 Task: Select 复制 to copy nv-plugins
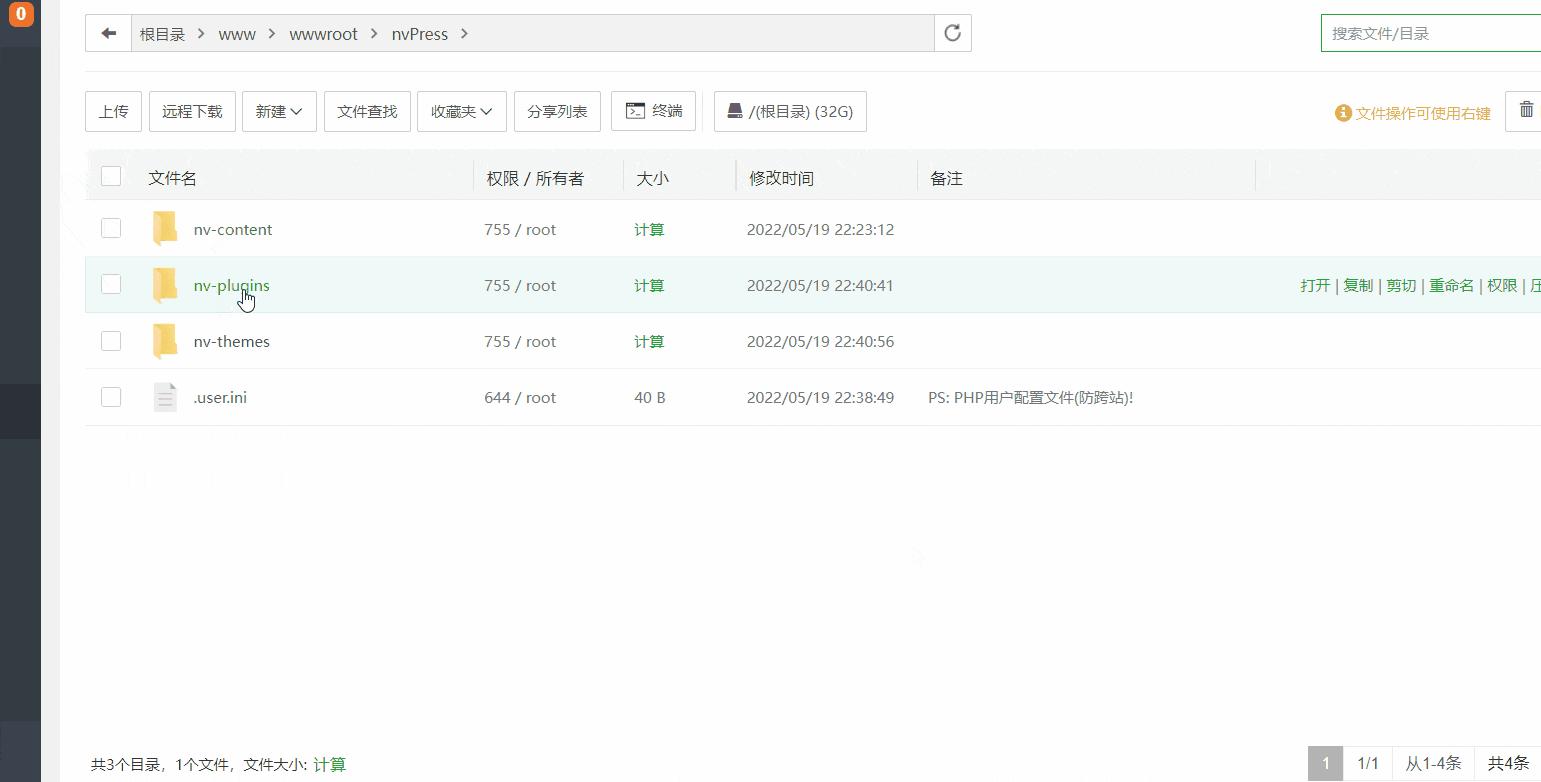click(1358, 284)
